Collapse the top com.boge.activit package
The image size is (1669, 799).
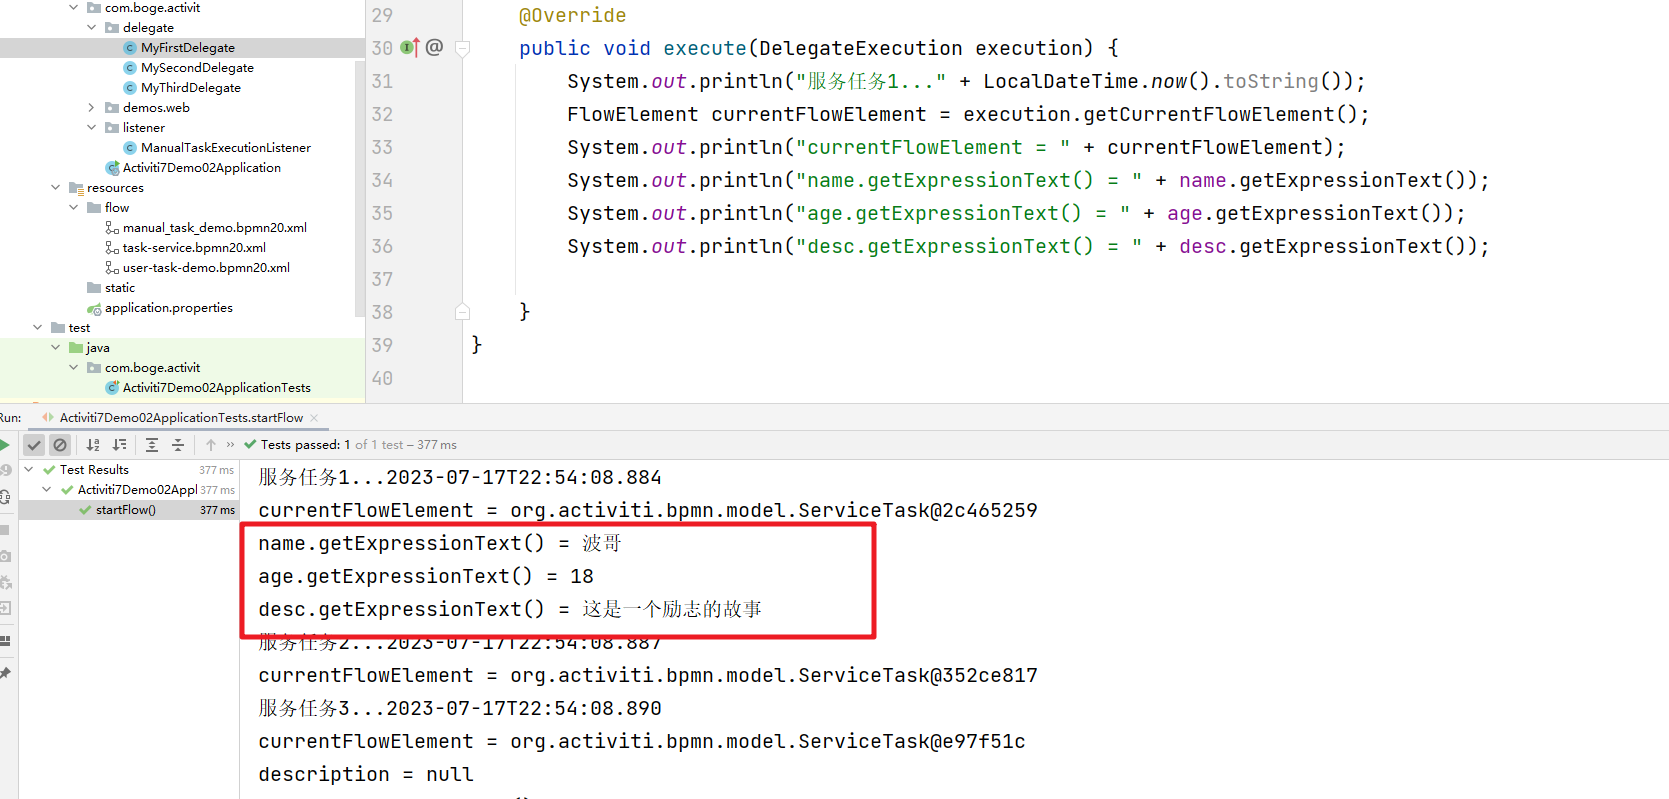pos(73,8)
